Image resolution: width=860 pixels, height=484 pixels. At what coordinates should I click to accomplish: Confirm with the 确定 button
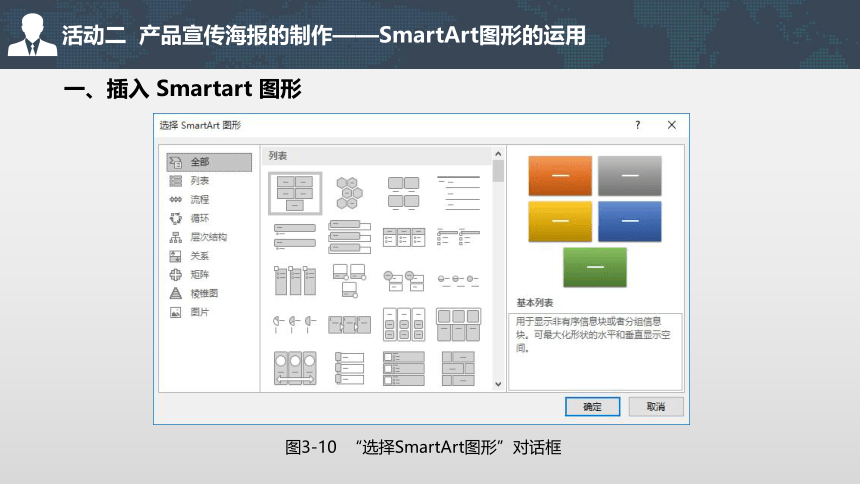(592, 407)
